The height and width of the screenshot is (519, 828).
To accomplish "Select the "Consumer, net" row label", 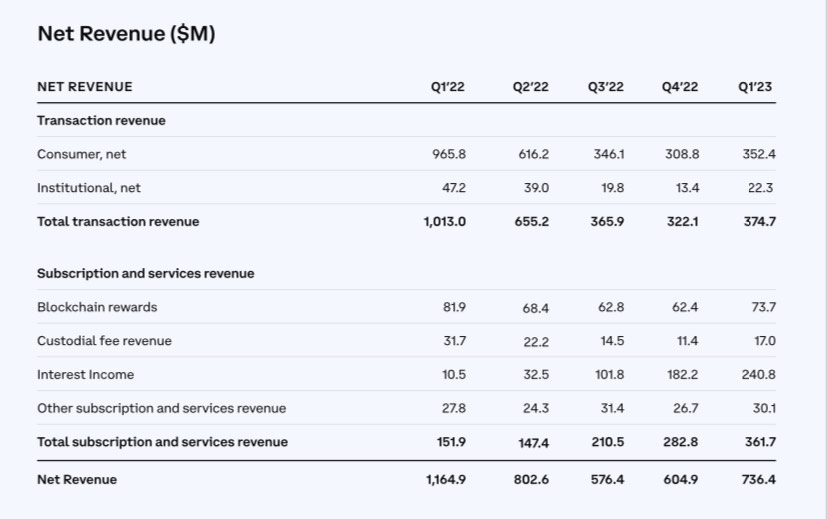I will click(x=82, y=154).
